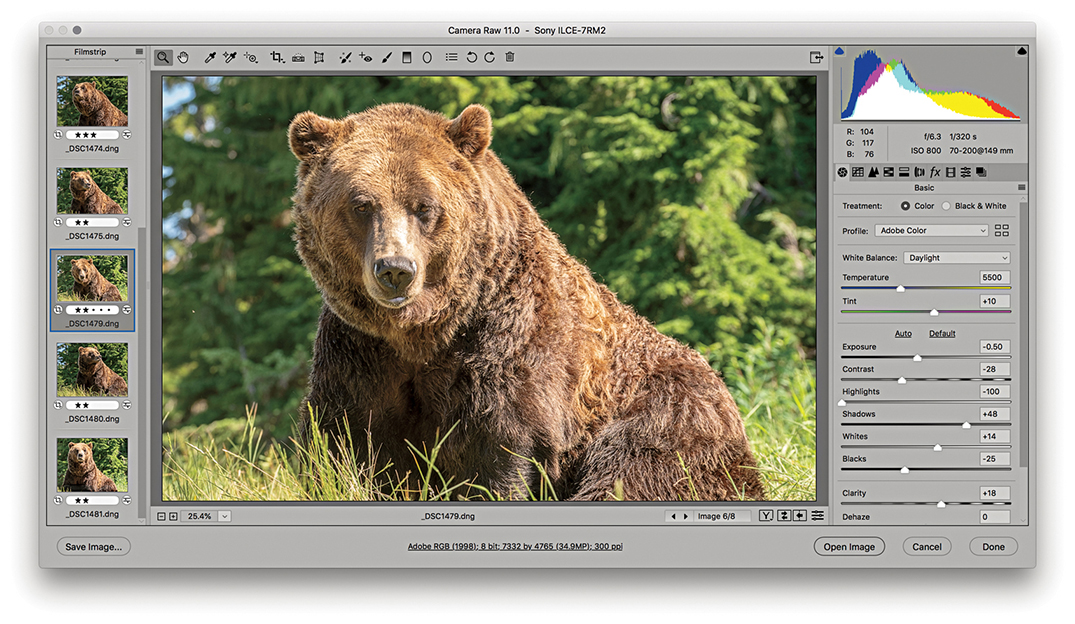Click the Exposure slider handle
This screenshot has width=1075, height=624.
917,357
